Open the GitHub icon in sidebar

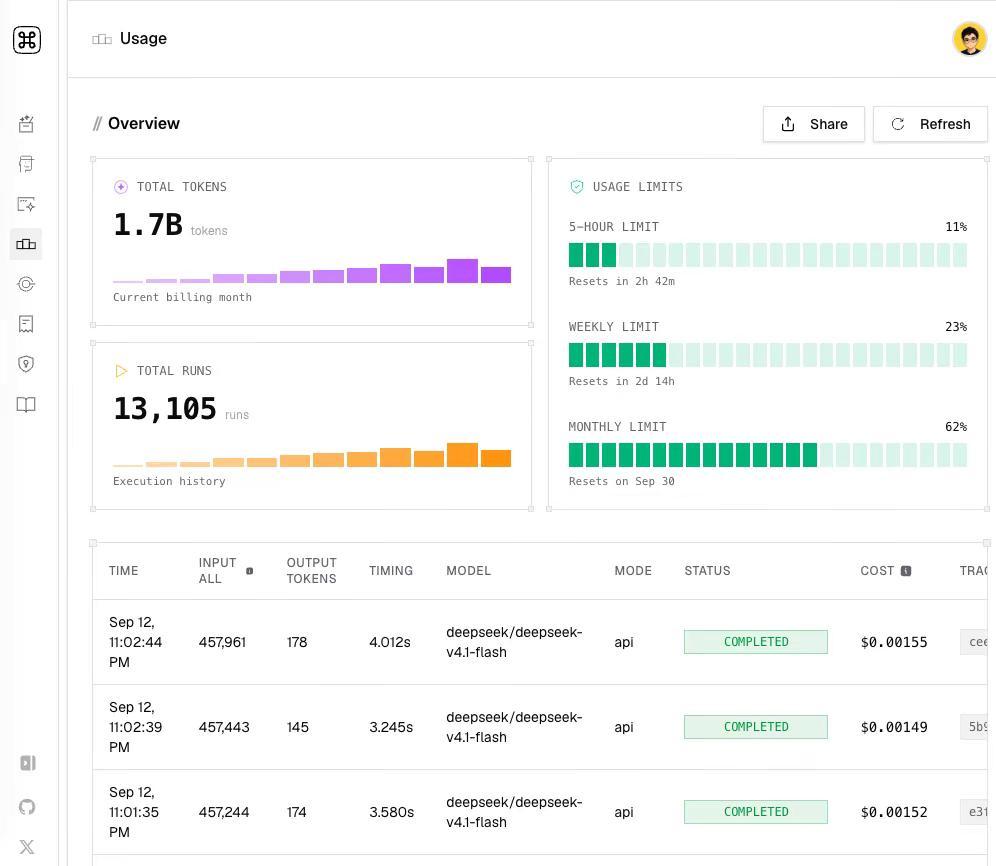pyautogui.click(x=27, y=807)
